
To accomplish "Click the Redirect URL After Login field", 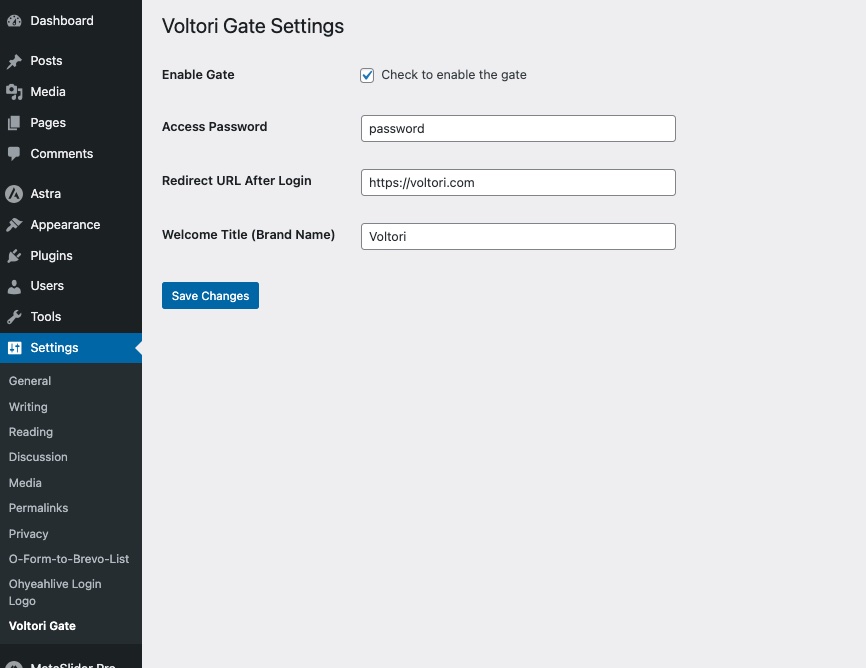I will [518, 182].
